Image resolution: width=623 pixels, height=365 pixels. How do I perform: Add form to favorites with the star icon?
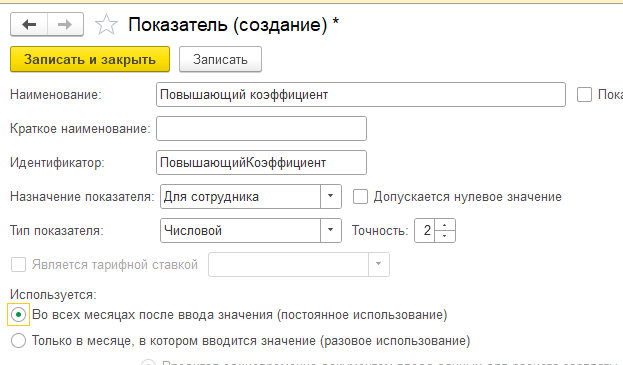(x=106, y=25)
